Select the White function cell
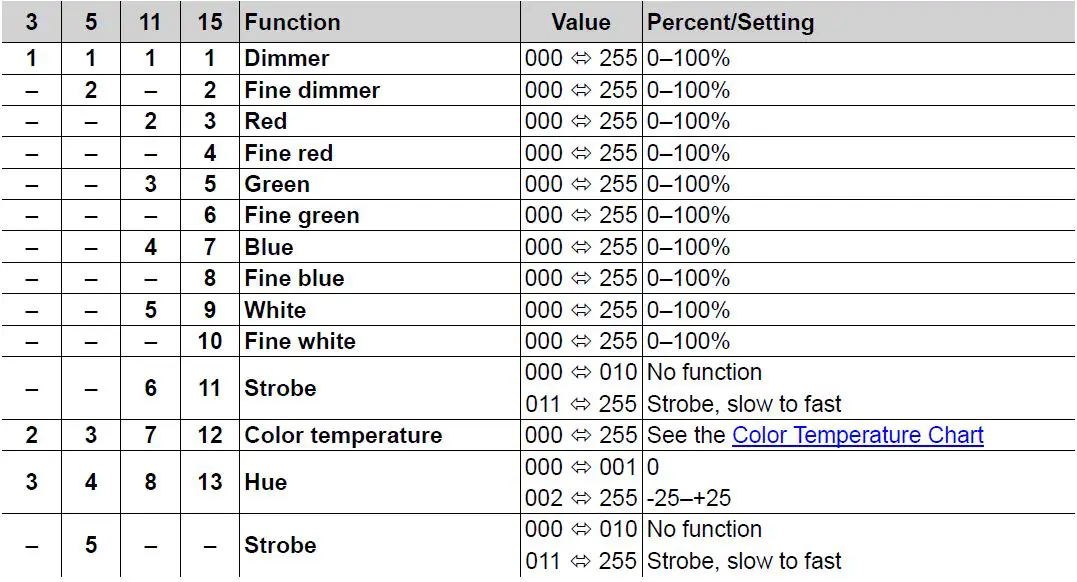The width and height of the screenshot is (1077, 582). pos(275,310)
